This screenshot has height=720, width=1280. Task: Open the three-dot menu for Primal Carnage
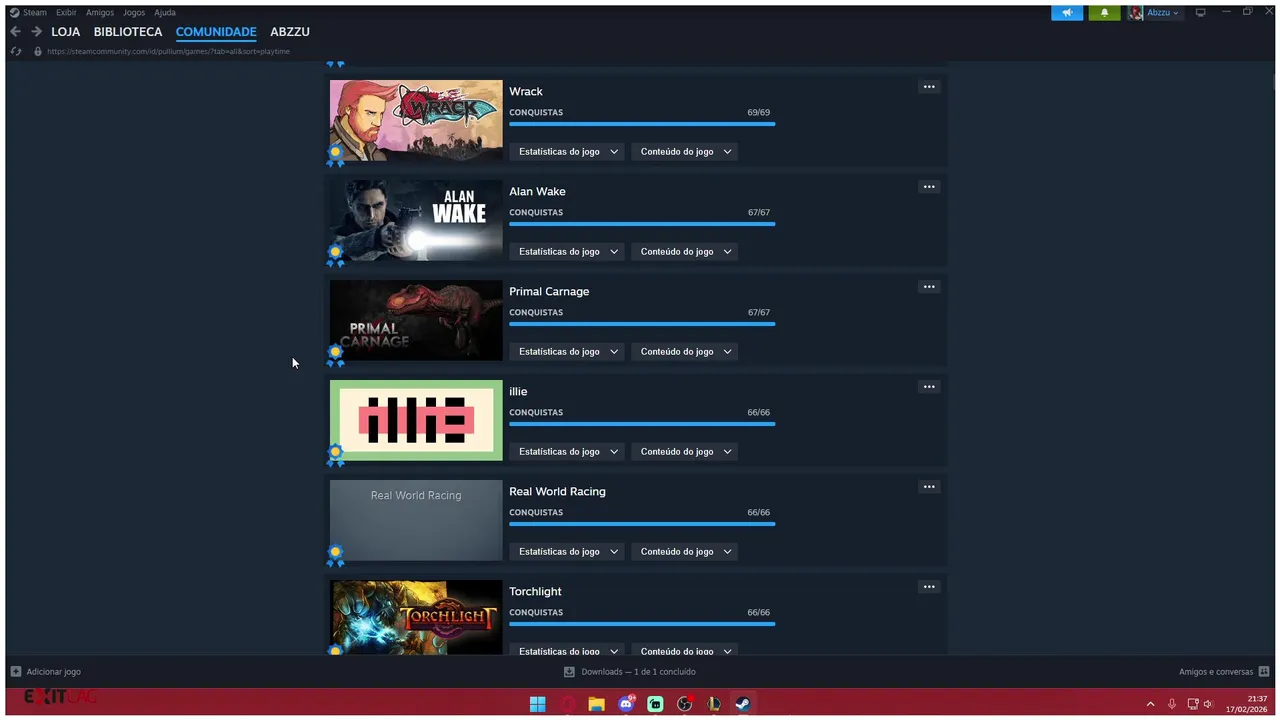tap(929, 287)
